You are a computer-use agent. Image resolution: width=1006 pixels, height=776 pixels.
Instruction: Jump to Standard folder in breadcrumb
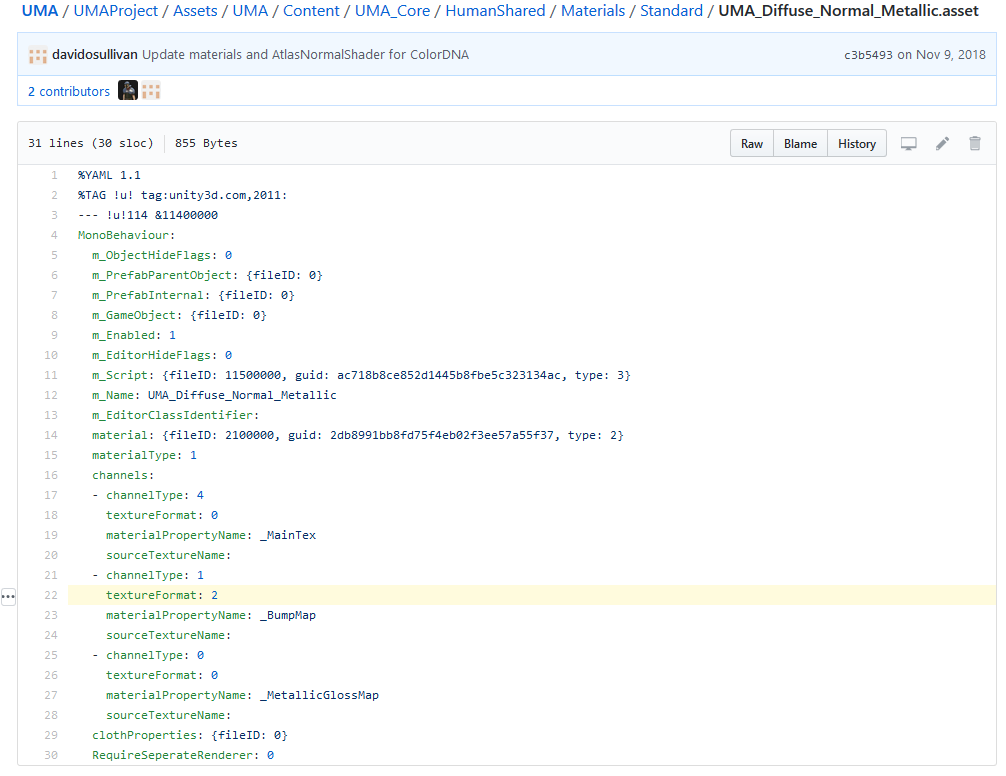pyautogui.click(x=671, y=11)
